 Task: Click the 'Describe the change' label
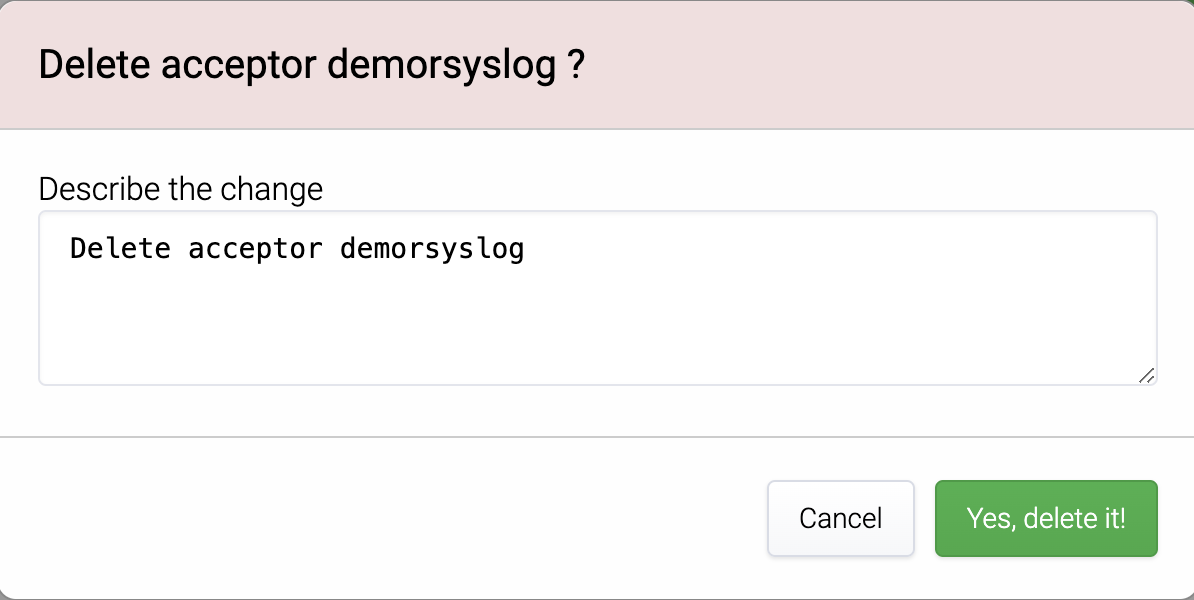180,189
